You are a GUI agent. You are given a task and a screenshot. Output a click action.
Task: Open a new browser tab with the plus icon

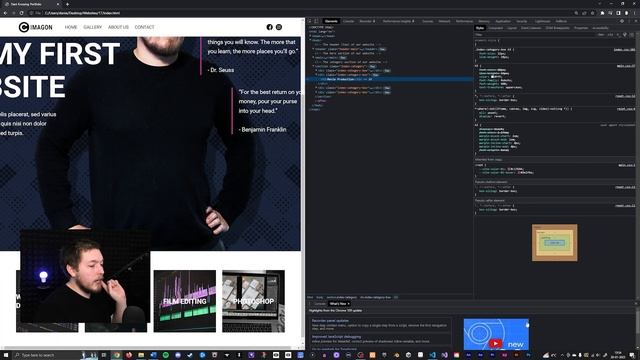point(67,4)
